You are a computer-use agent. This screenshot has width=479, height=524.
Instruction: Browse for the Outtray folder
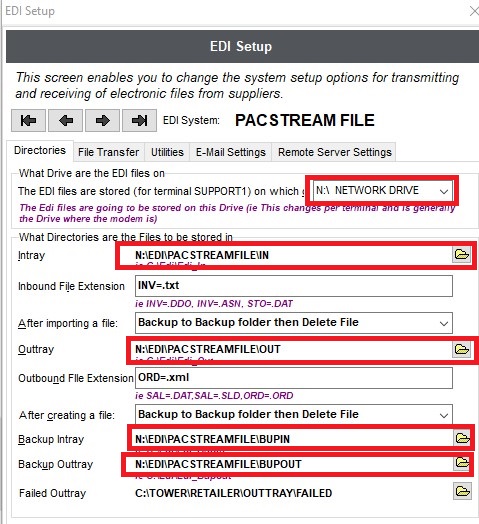pyautogui.click(x=462, y=349)
